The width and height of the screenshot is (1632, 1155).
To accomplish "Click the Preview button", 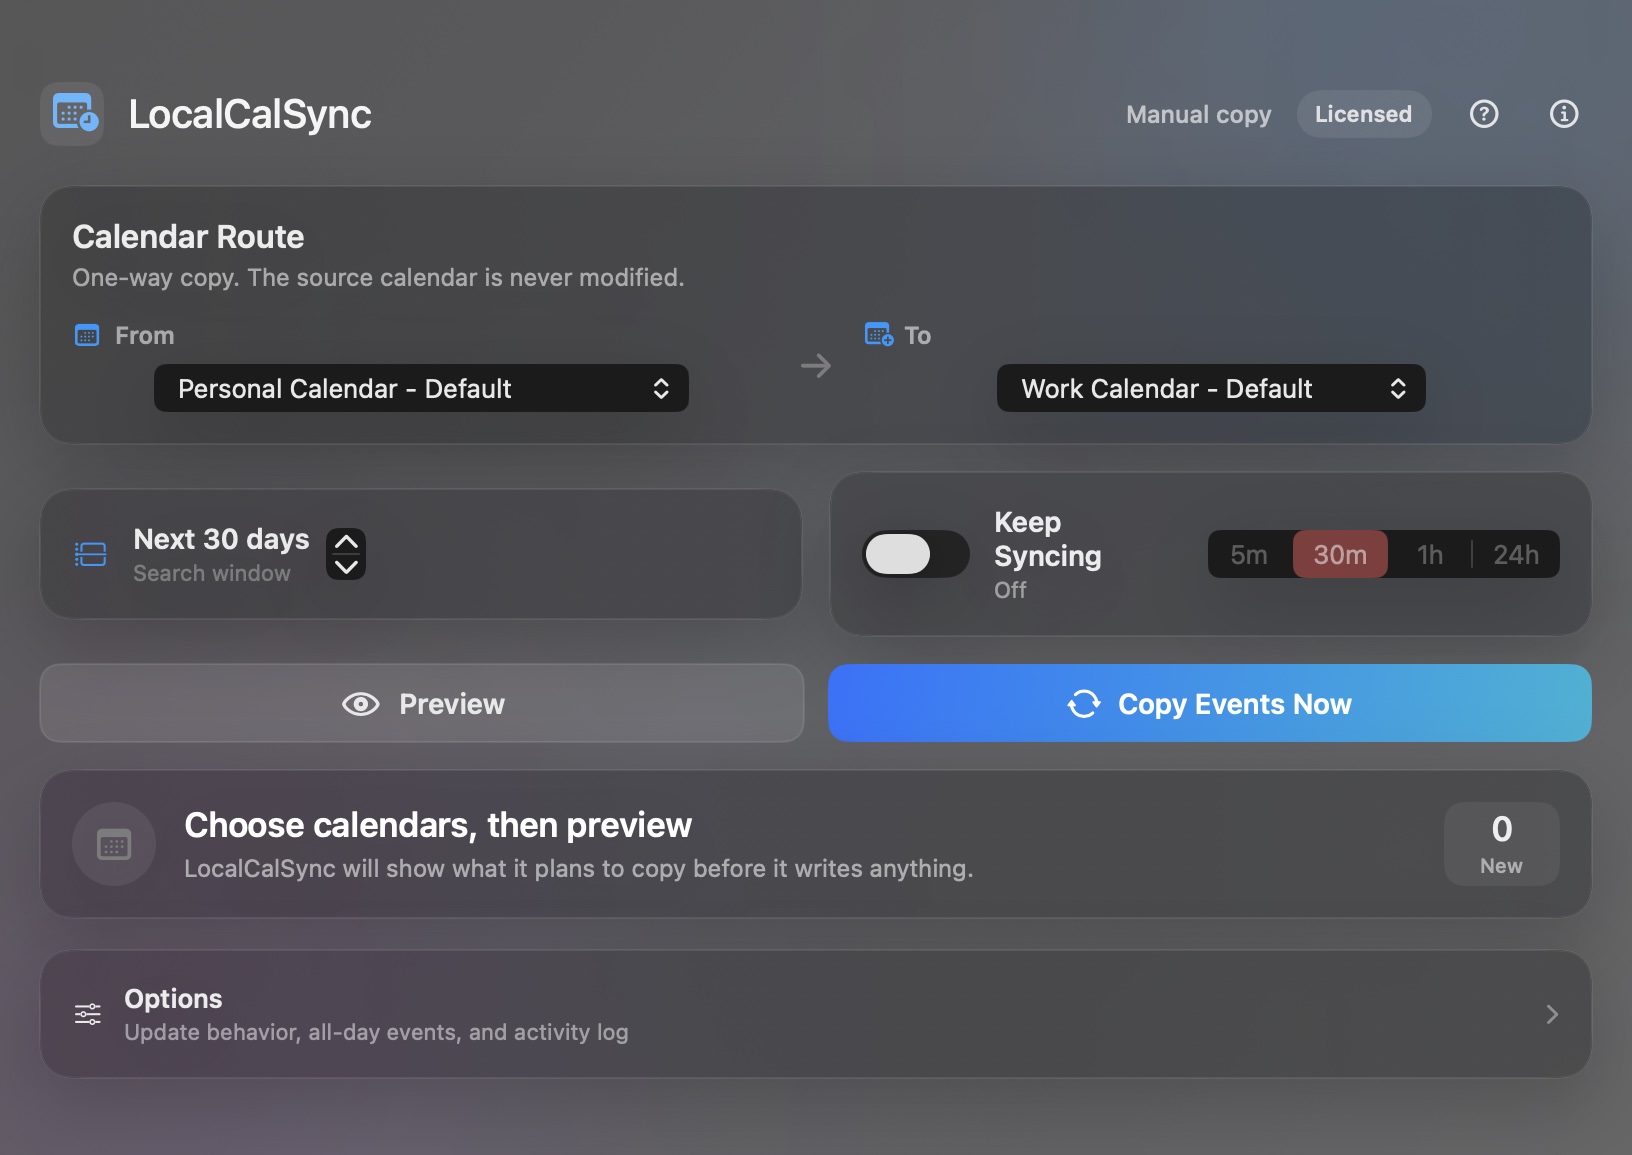I will pyautogui.click(x=422, y=703).
